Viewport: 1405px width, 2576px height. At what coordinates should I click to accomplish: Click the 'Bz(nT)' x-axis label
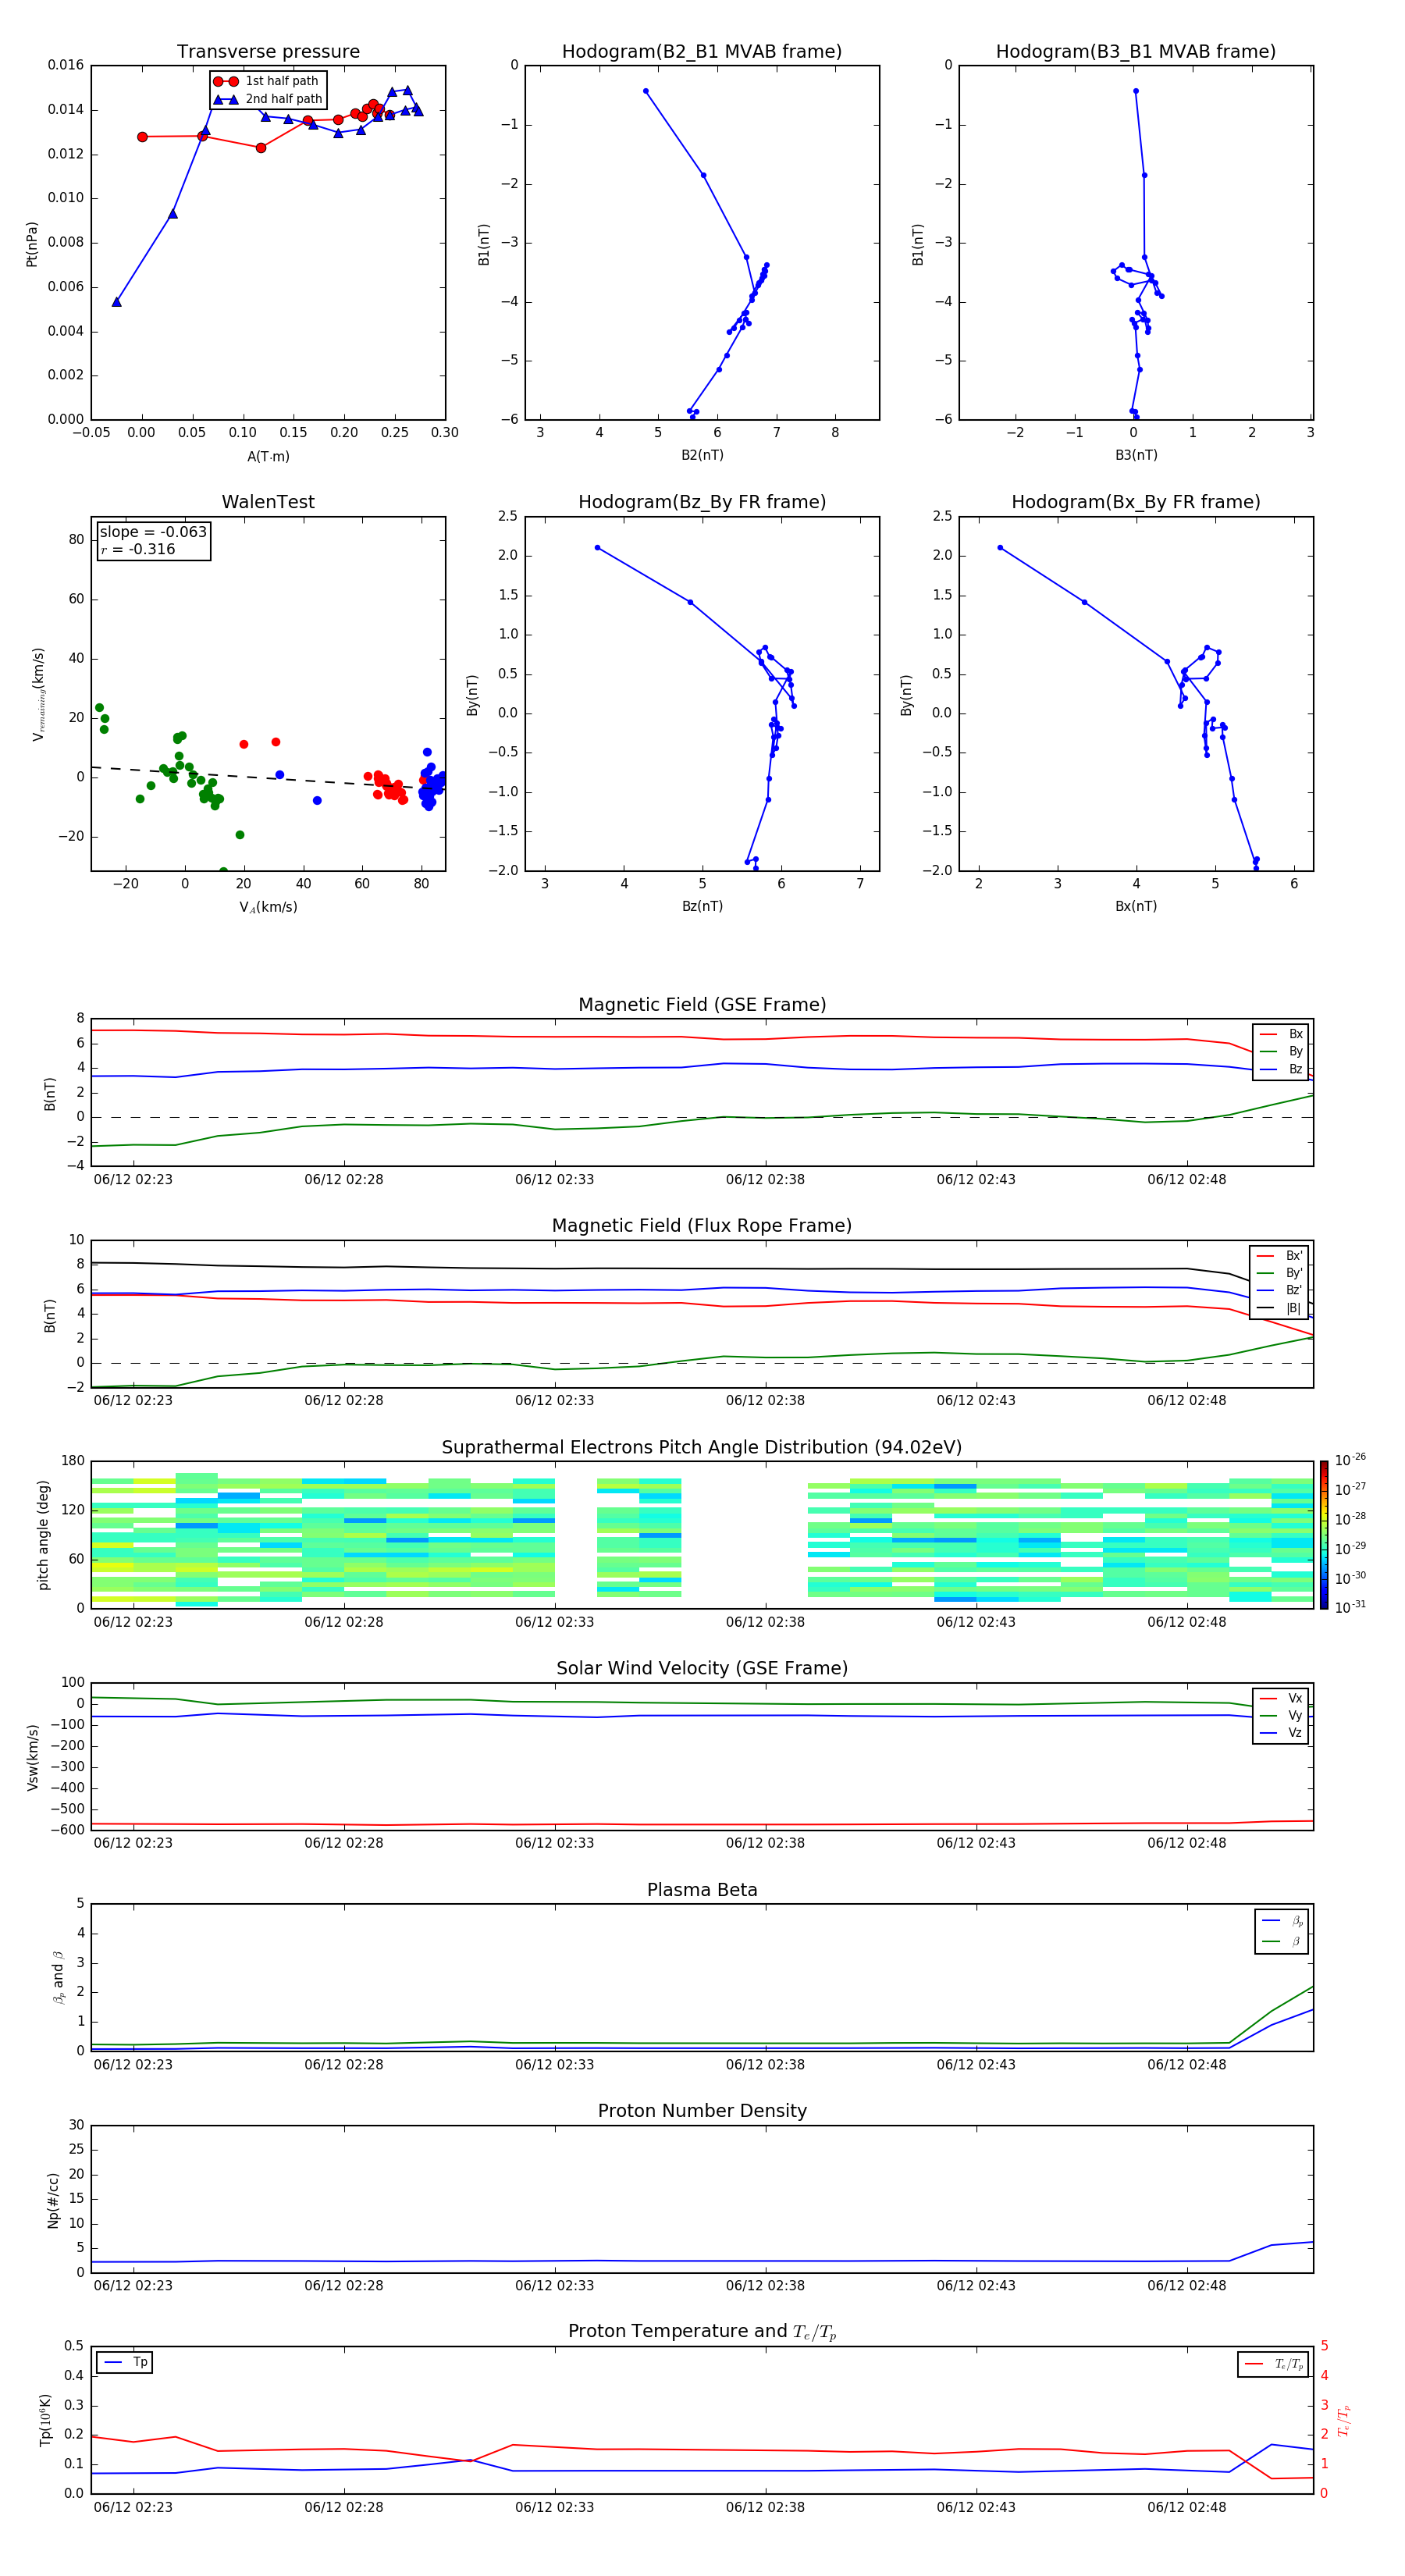click(x=702, y=906)
